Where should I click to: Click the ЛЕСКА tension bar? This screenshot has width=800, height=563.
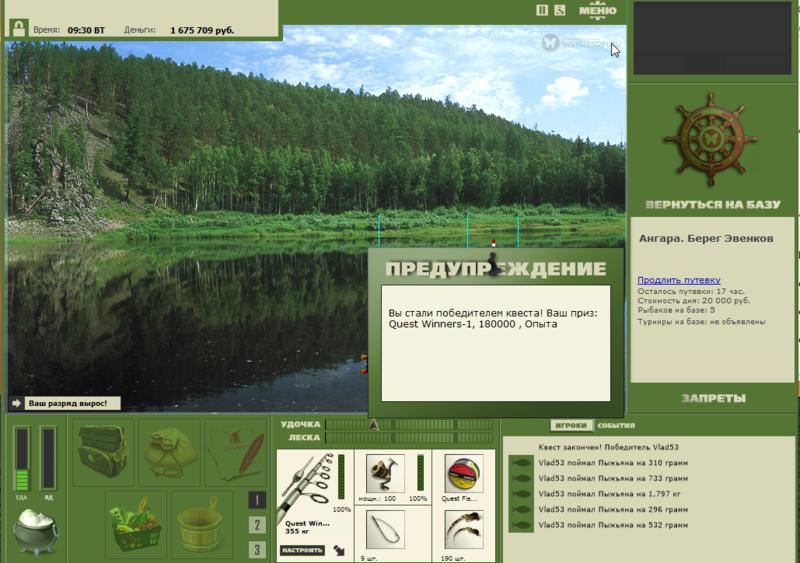tap(409, 437)
